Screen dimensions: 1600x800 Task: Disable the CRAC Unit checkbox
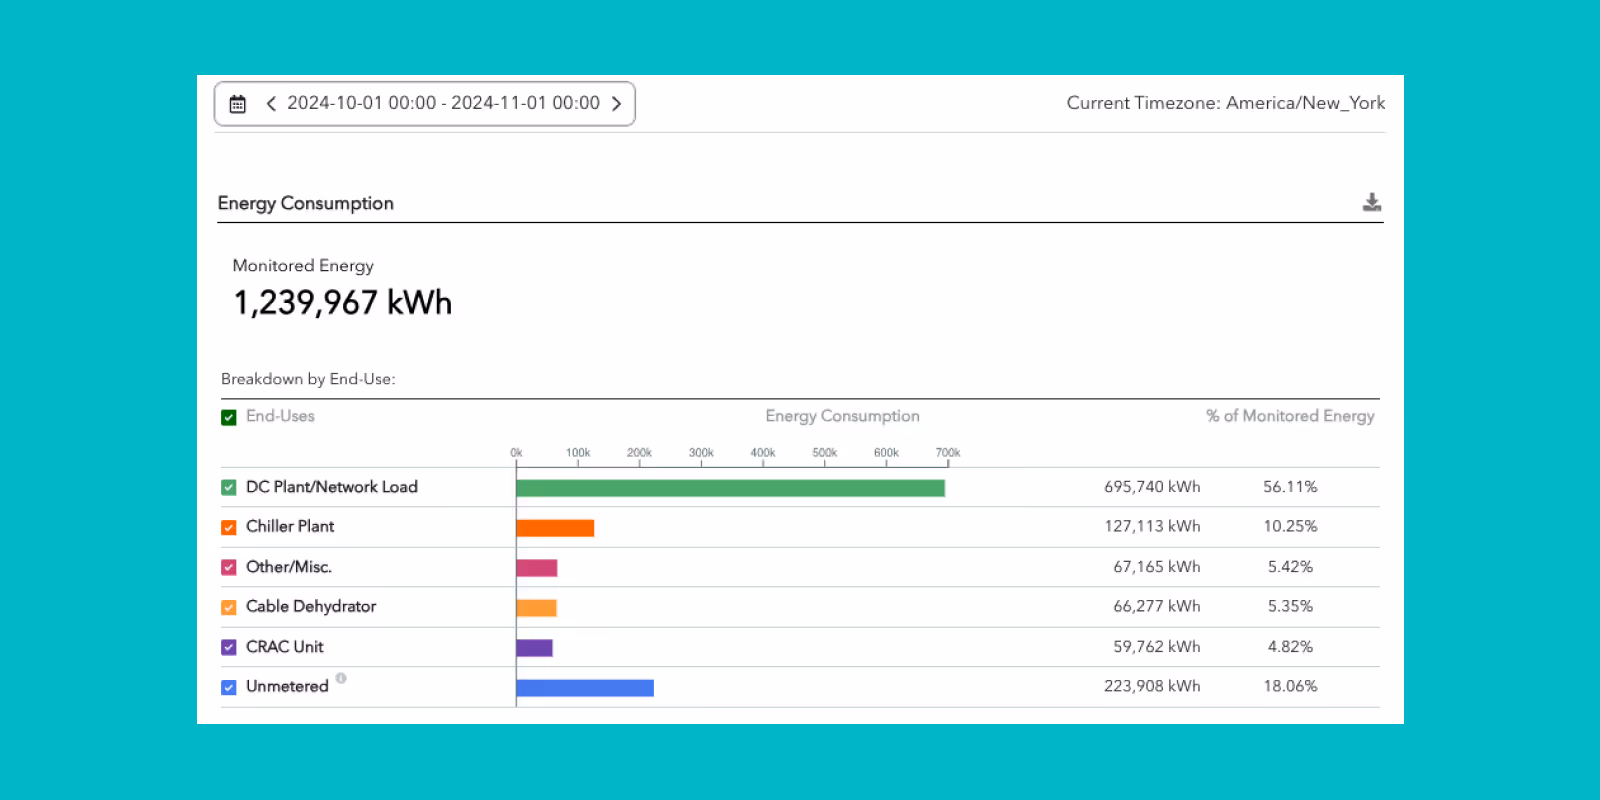229,647
